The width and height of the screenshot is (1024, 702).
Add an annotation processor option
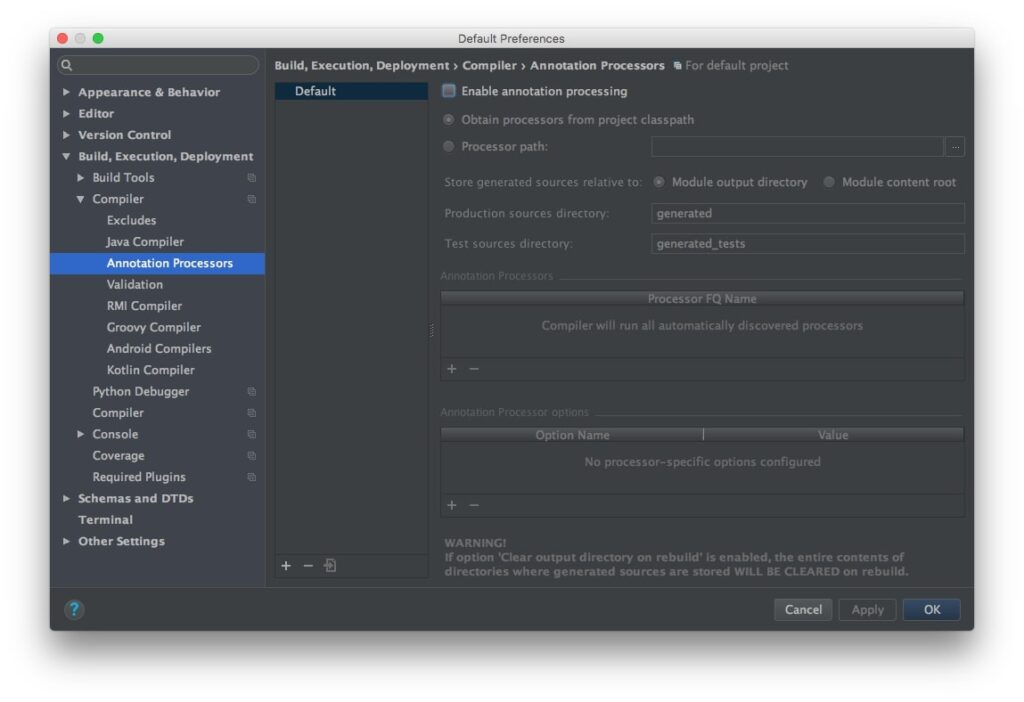[452, 505]
